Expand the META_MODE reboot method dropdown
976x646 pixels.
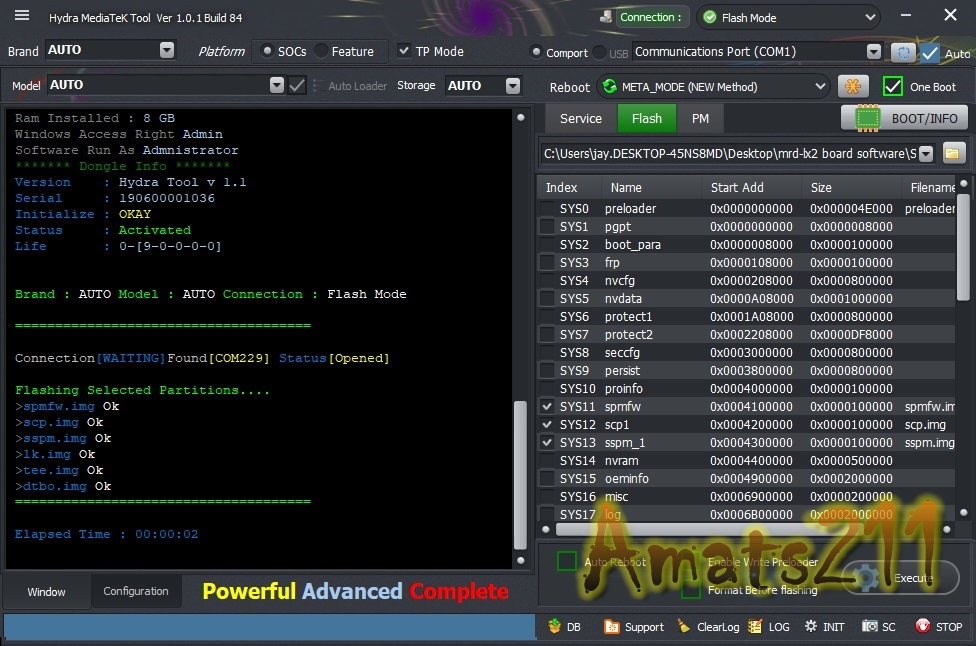pyautogui.click(x=819, y=87)
